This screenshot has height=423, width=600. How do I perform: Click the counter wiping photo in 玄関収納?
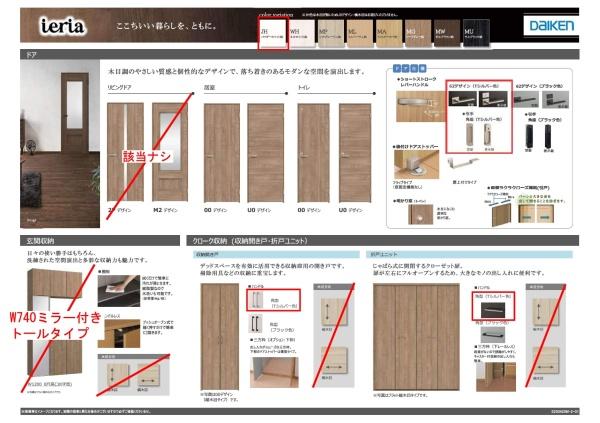click(119, 291)
